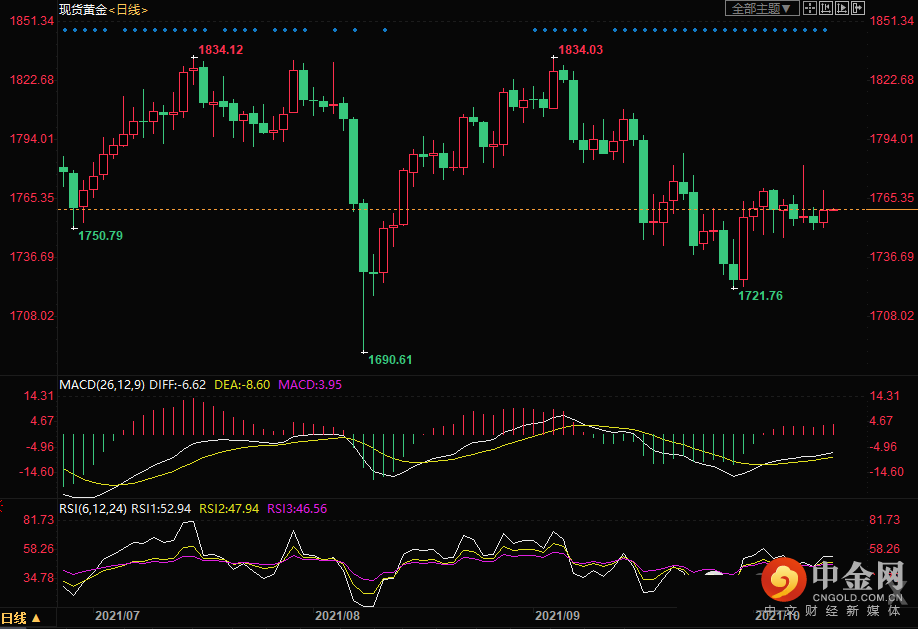918x629 pixels.
Task: Click left RSI axis value 34.78
Action: click(39, 577)
